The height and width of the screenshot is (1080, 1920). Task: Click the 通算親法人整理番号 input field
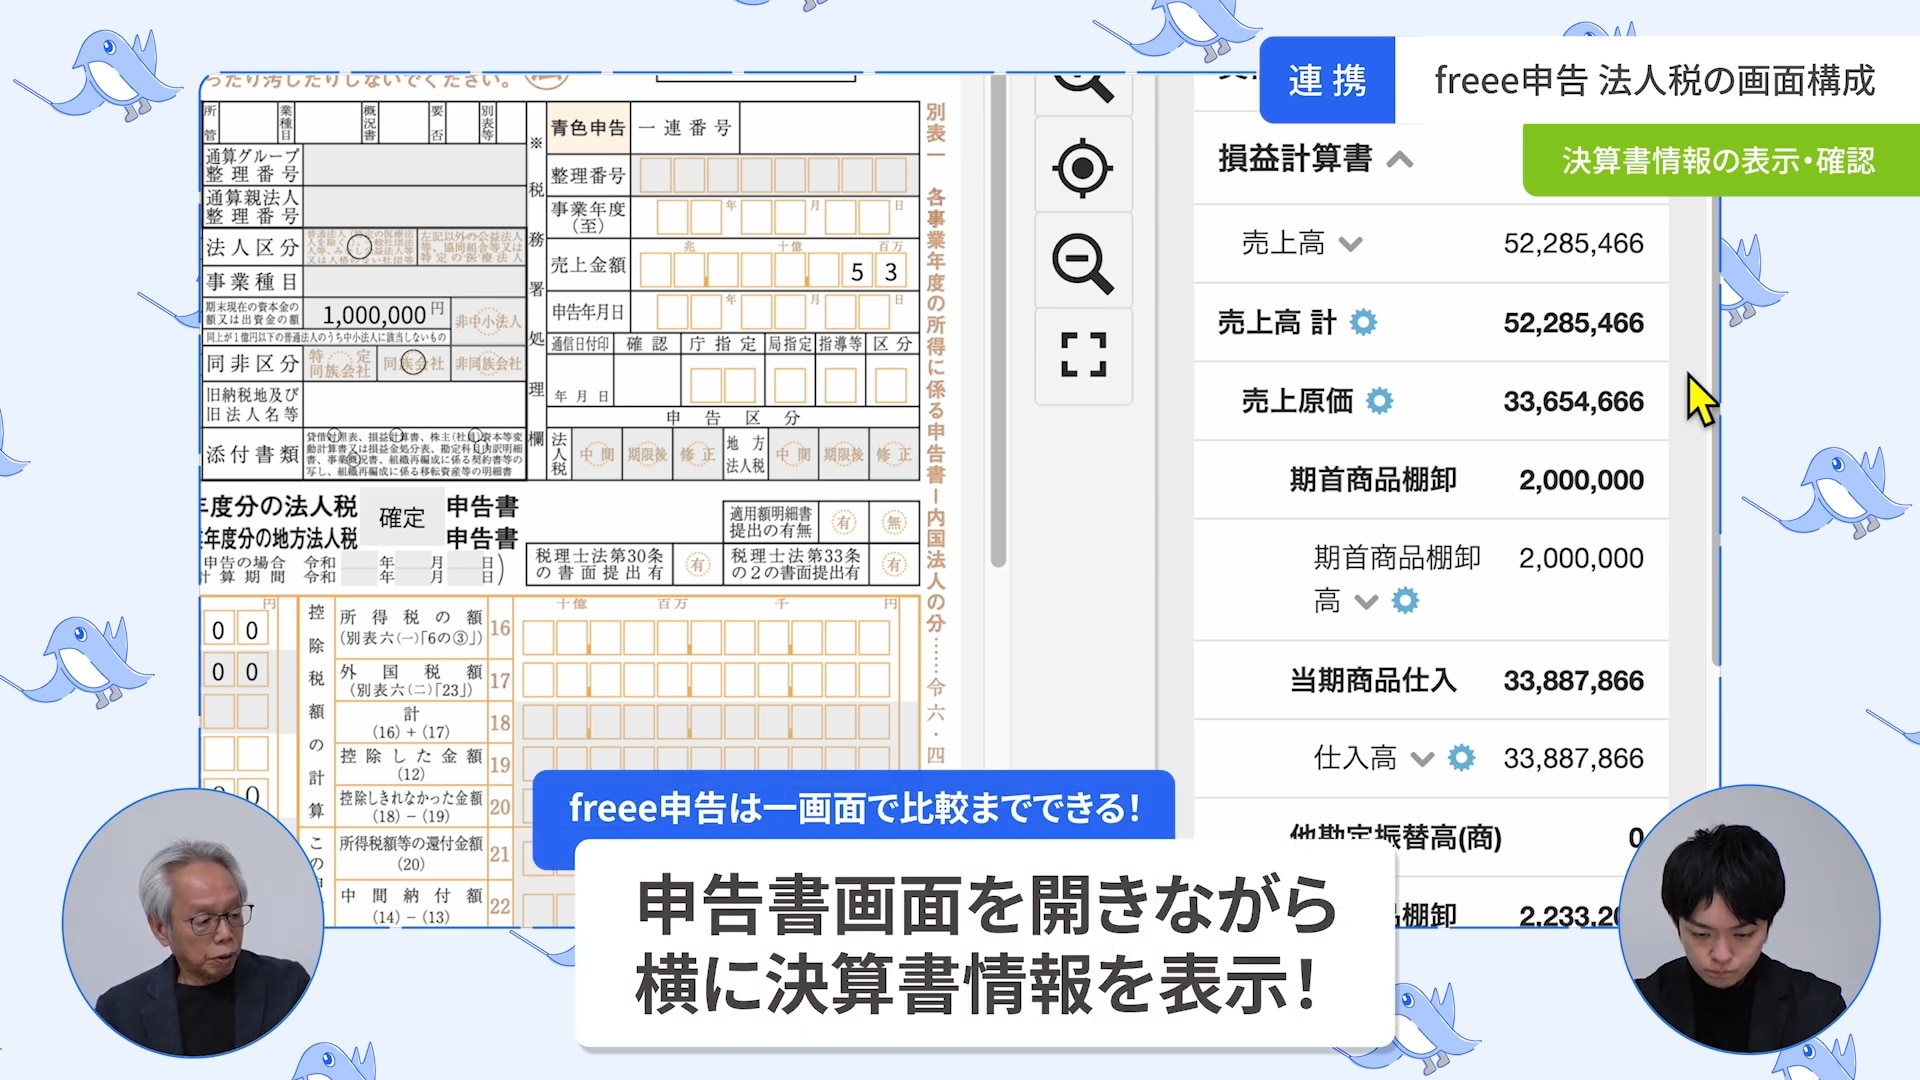point(414,206)
